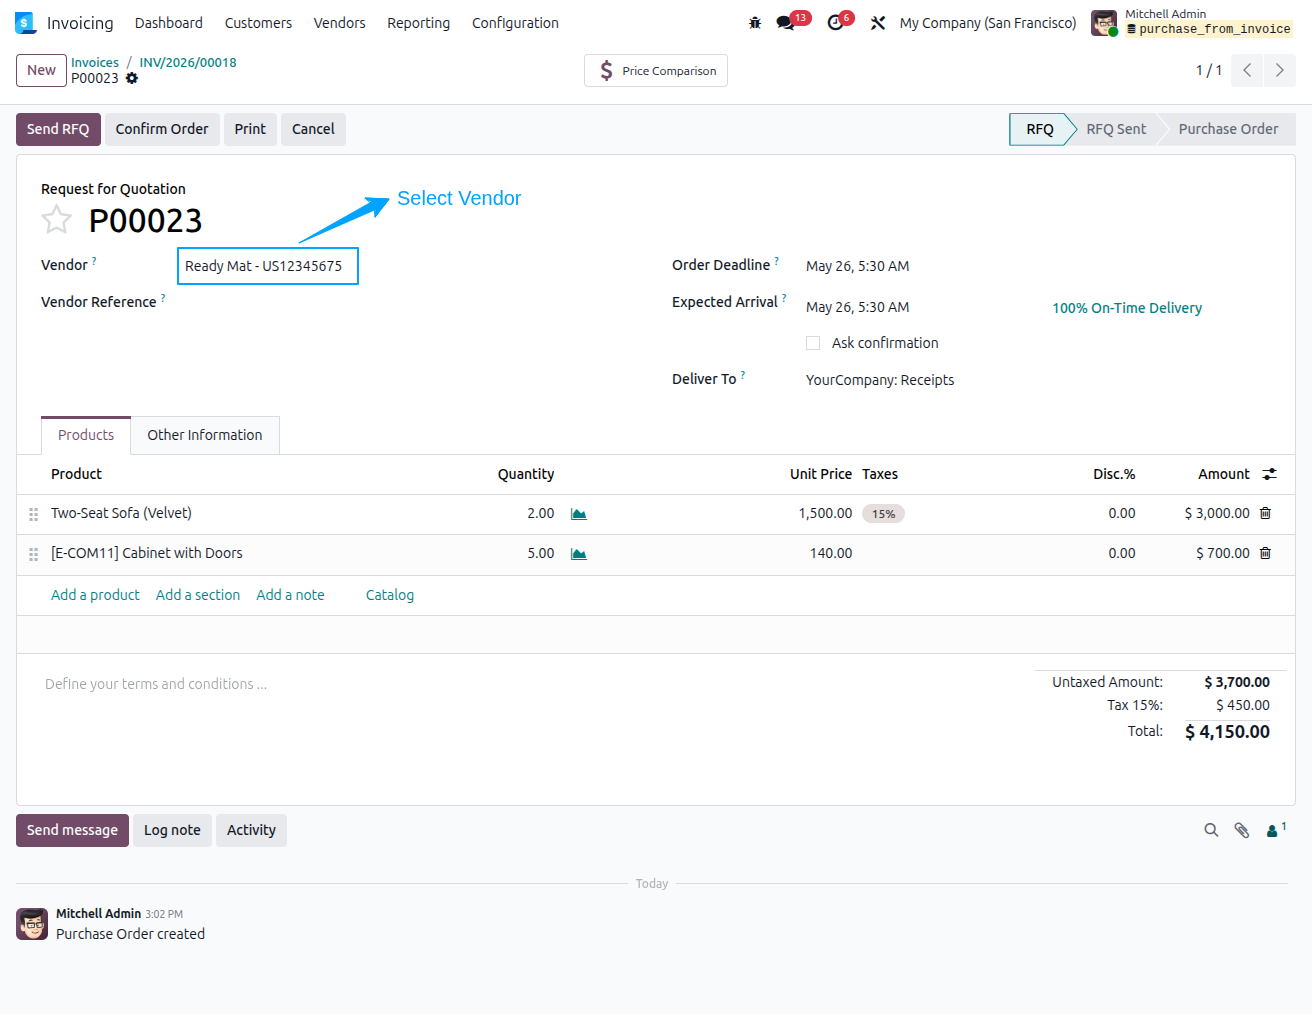Viewport: 1312px width, 1014px height.
Task: Click Add a product link
Action: pyautogui.click(x=95, y=595)
